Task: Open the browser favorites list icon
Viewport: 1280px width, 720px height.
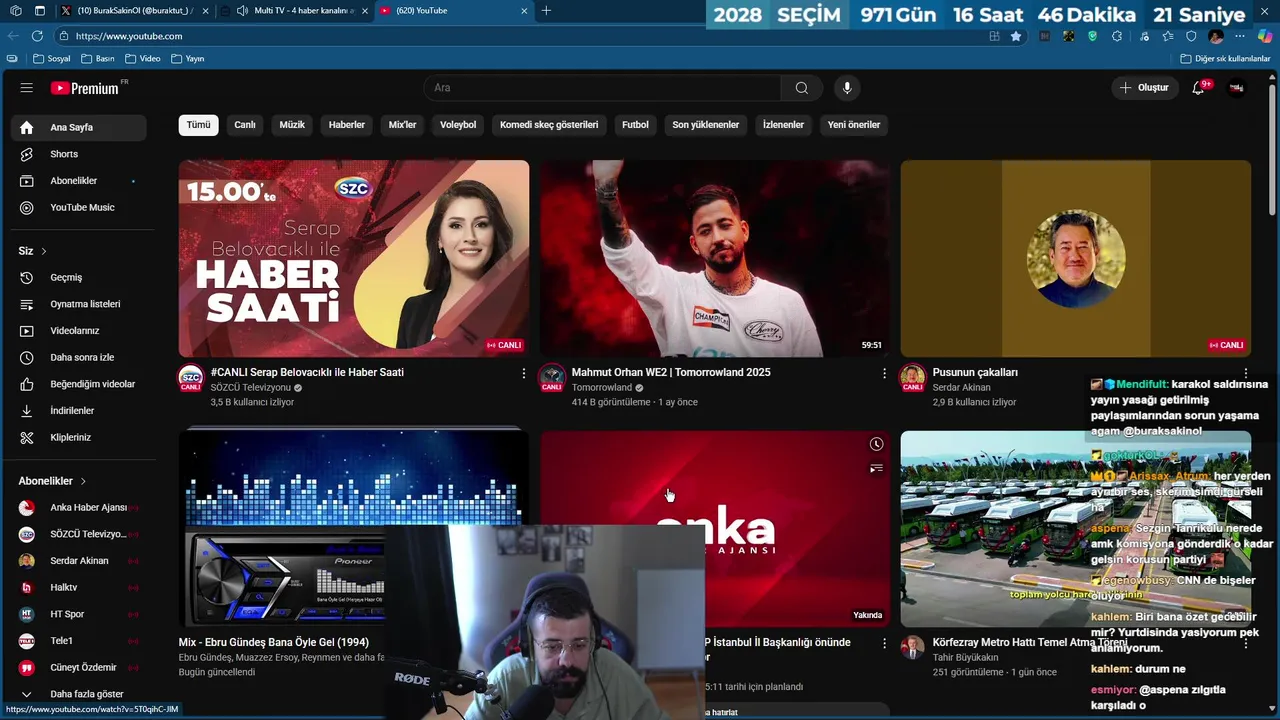Action: 1167,36
